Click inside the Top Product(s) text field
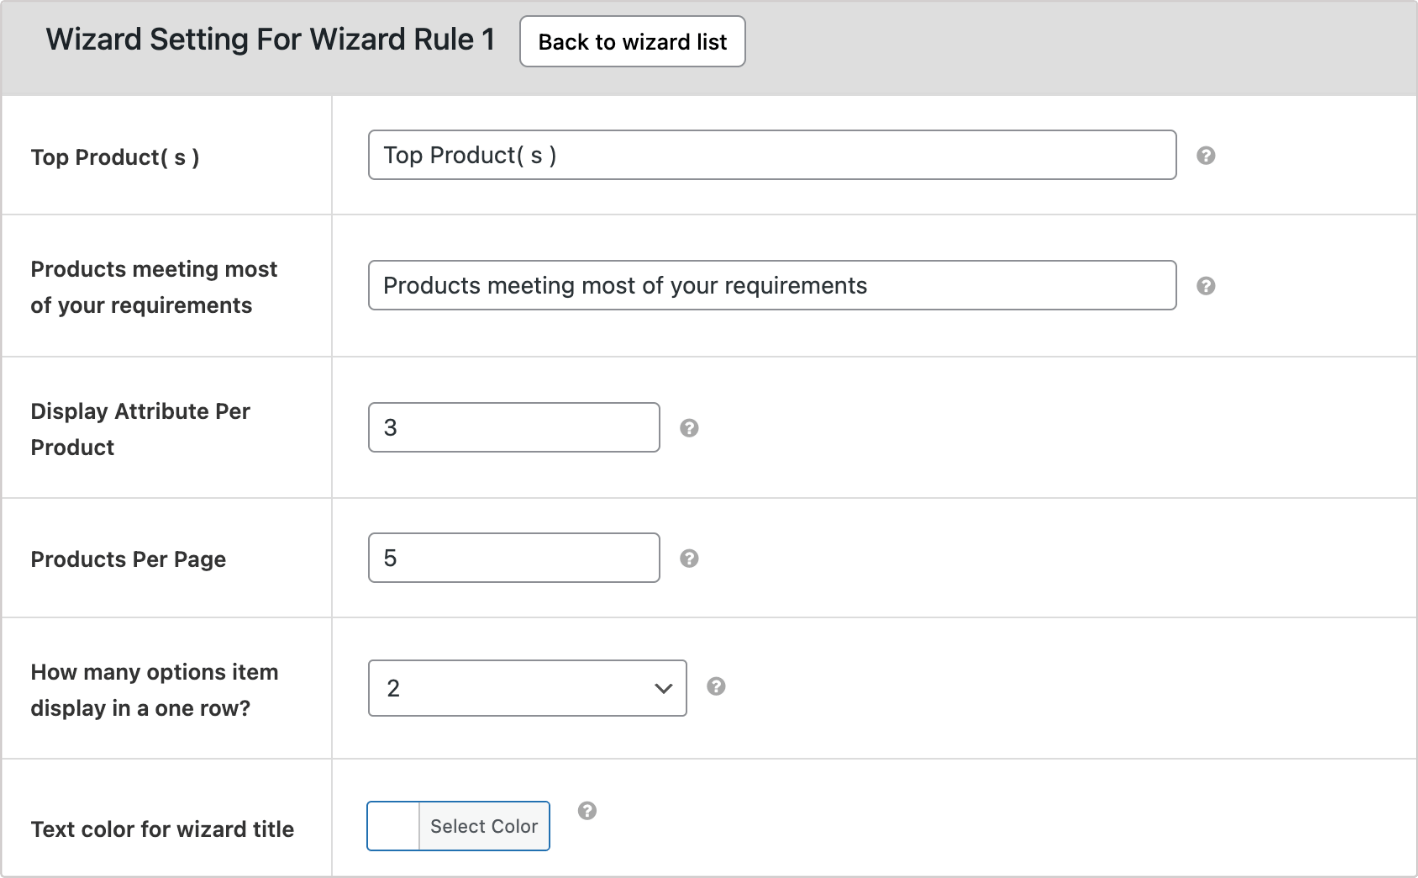 coord(772,155)
